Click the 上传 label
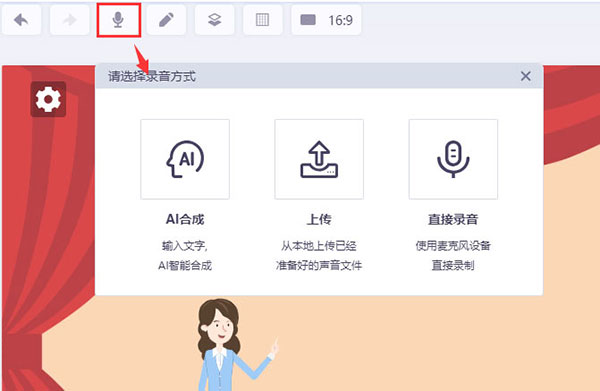600x391 pixels. (319, 220)
